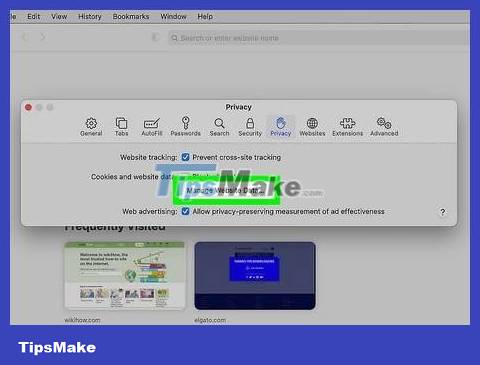Open the elgato.com frequently visited thumbnail
This screenshot has width=480, height=365.
pyautogui.click(x=255, y=276)
